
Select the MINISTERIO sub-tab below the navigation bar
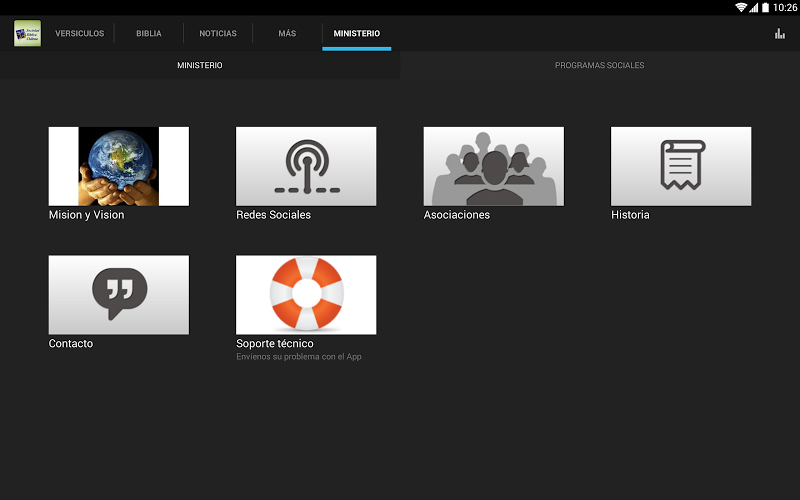pos(200,66)
